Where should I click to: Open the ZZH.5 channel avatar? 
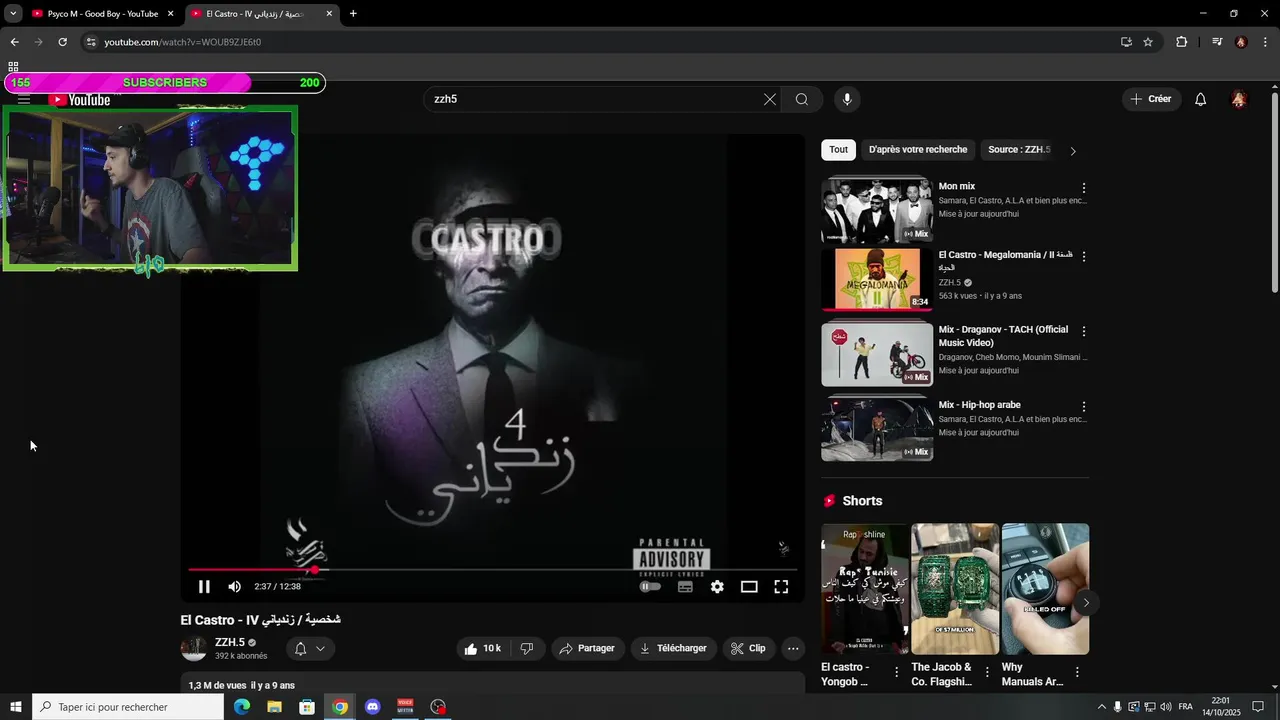(x=193, y=648)
